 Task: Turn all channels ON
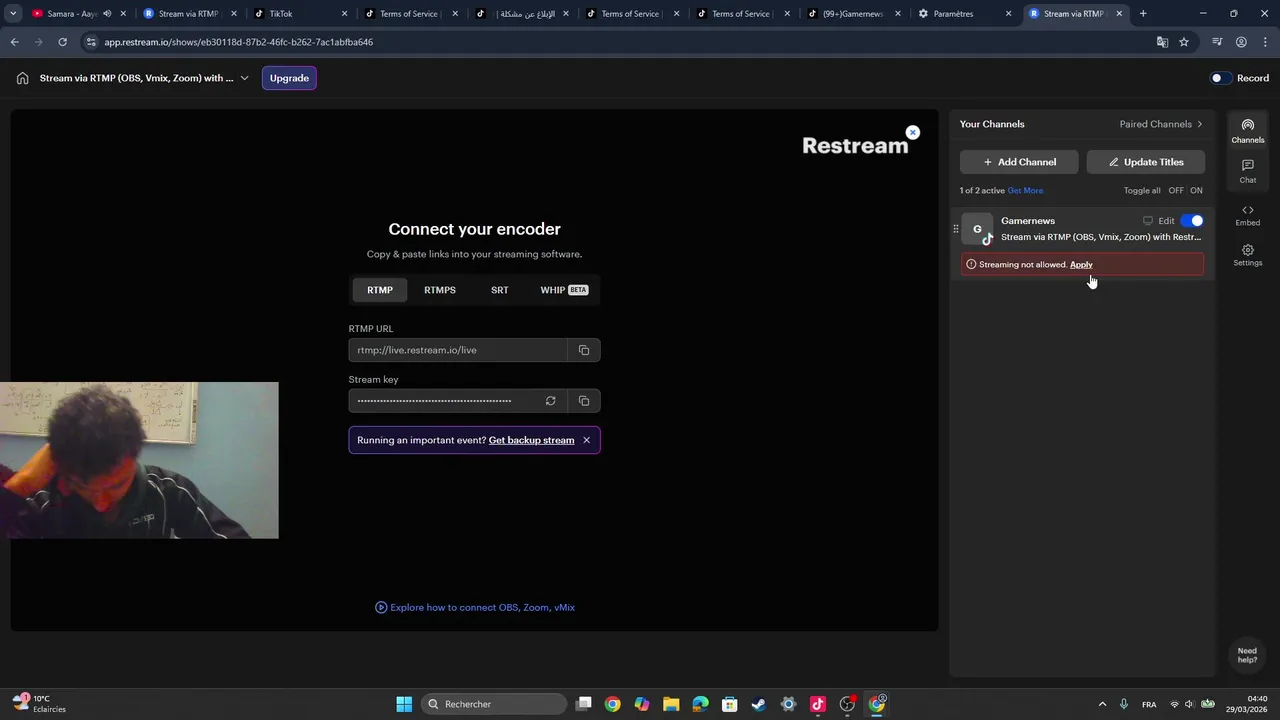1196,191
